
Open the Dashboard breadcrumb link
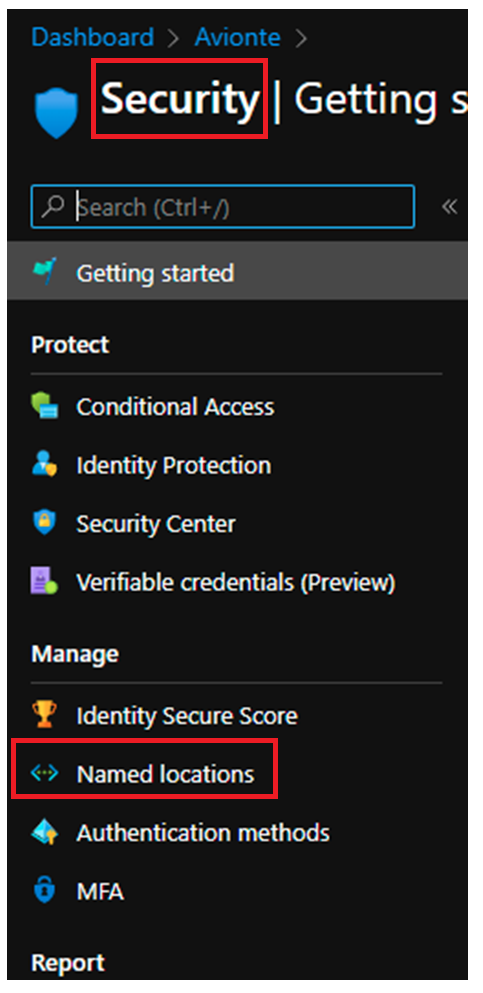[92, 37]
